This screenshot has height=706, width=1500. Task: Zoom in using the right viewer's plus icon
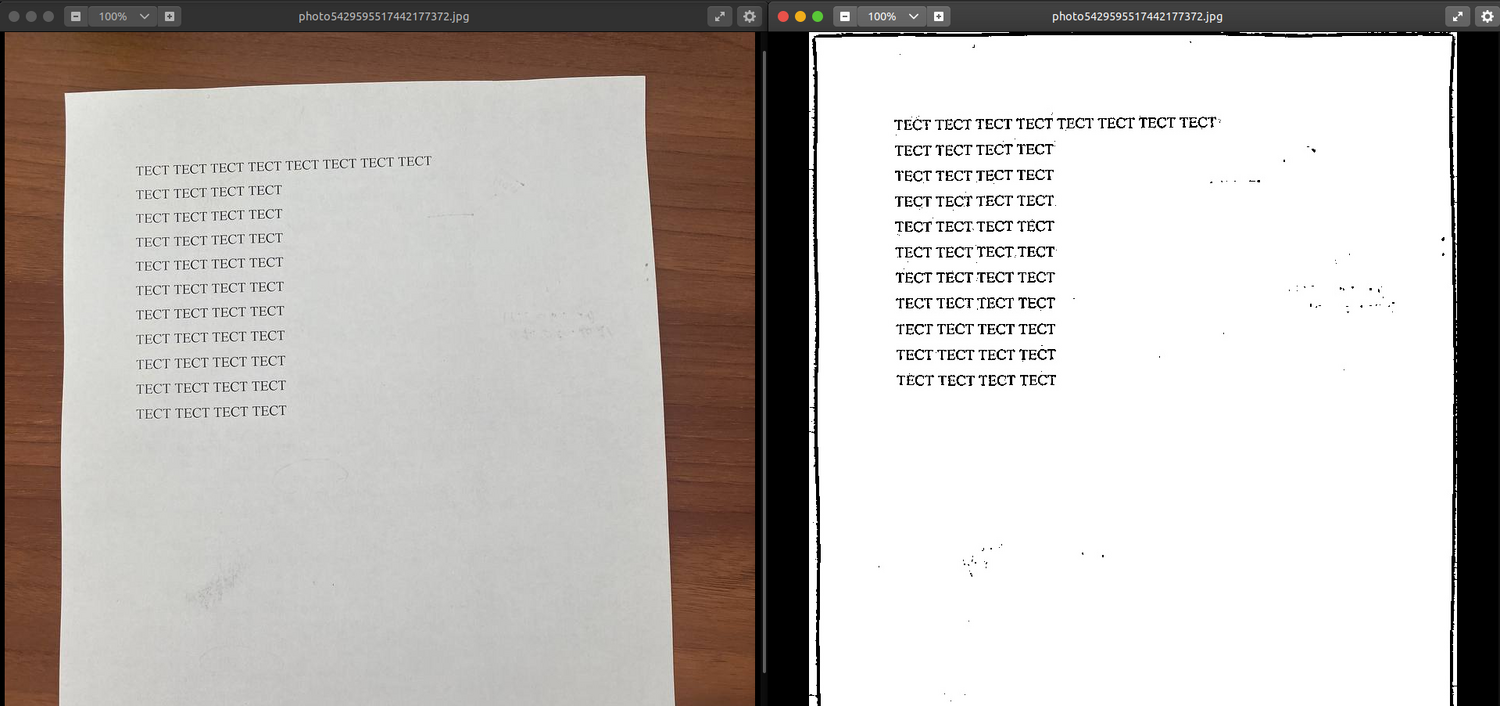click(x=937, y=16)
